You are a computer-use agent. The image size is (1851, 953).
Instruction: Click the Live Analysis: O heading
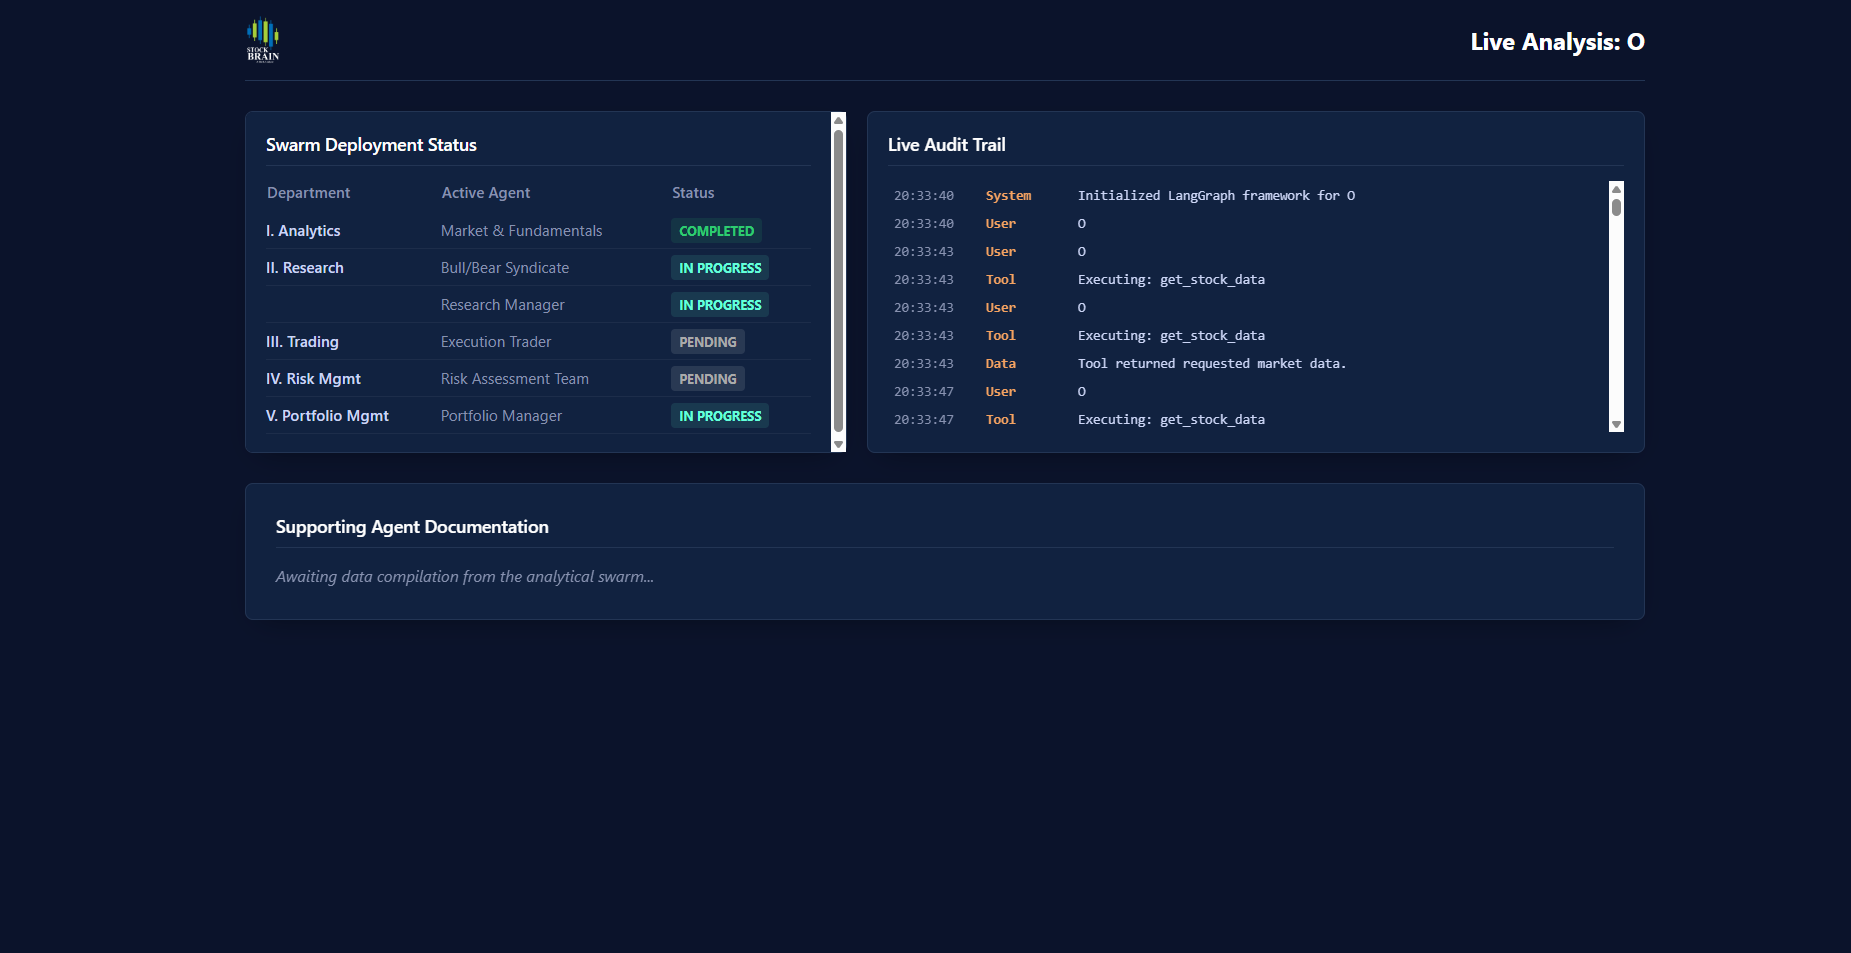point(1557,42)
